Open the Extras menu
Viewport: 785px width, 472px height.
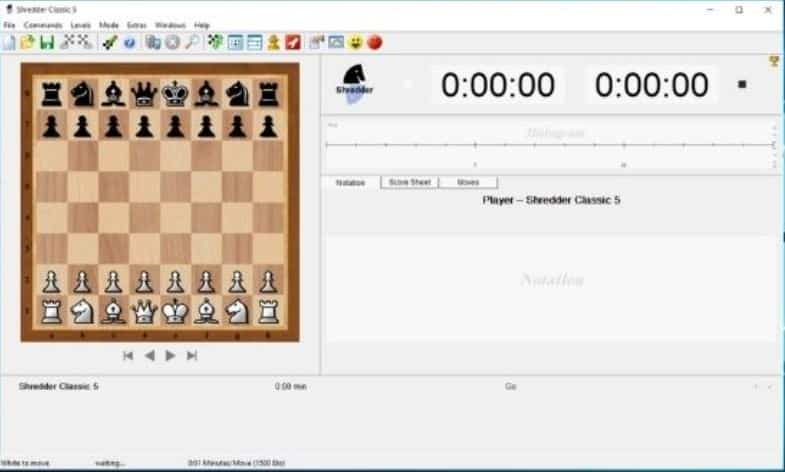tap(137, 25)
